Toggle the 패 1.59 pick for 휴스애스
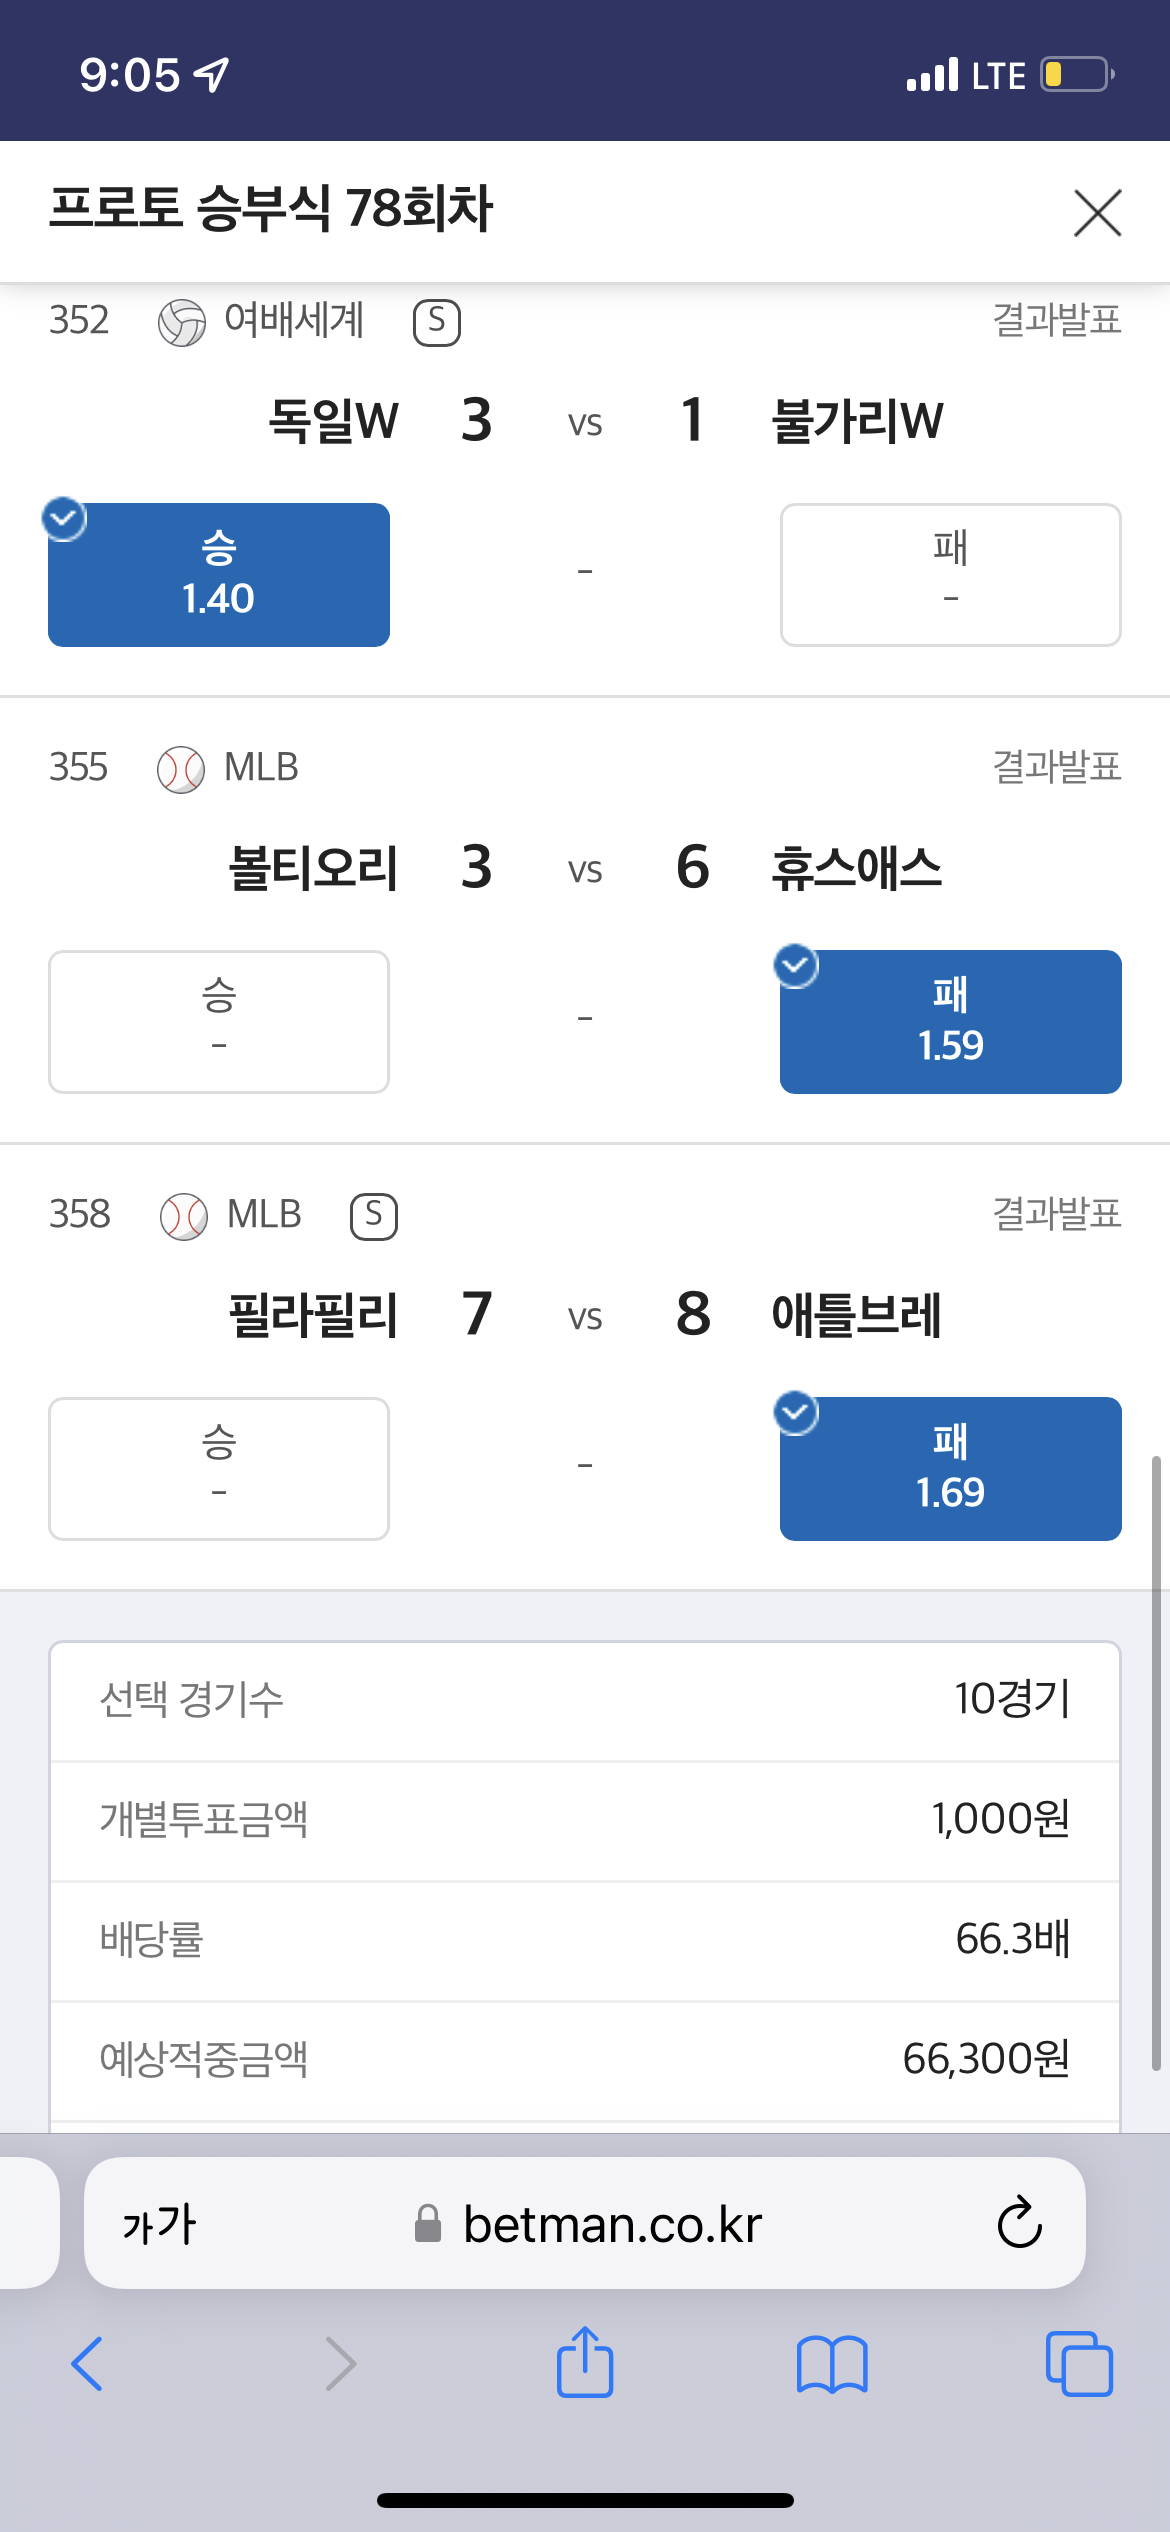 point(950,1022)
